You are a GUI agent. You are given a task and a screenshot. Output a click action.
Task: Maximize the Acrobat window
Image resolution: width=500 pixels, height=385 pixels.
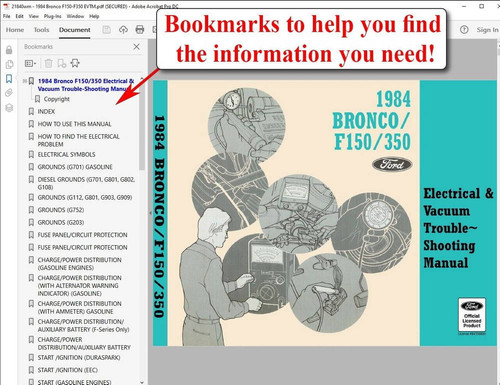pos(482,6)
